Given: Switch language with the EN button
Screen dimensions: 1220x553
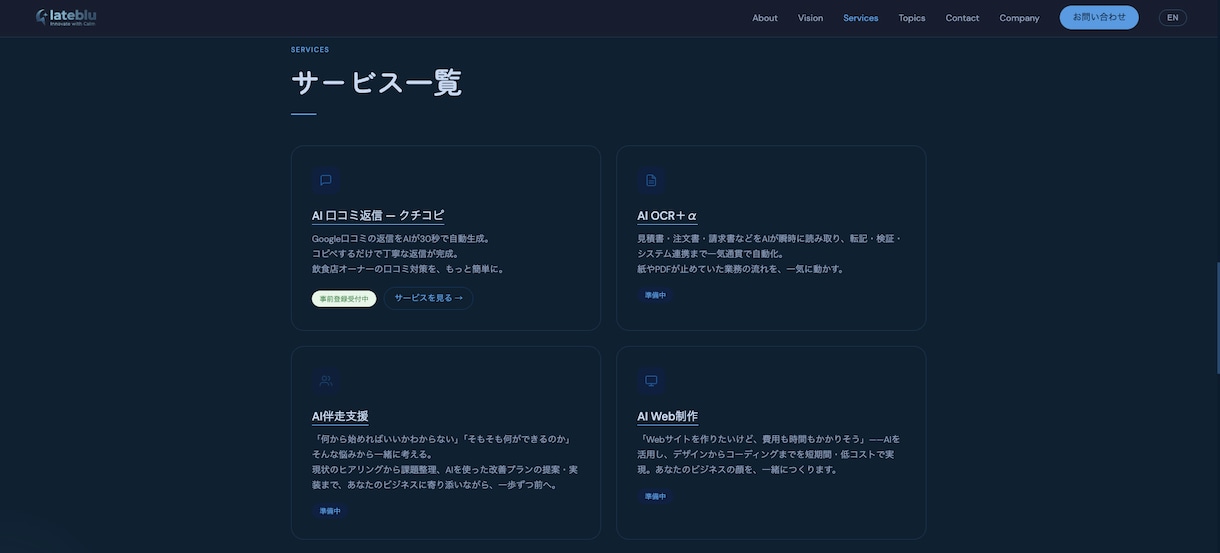Looking at the screenshot, I should pyautogui.click(x=1173, y=17).
